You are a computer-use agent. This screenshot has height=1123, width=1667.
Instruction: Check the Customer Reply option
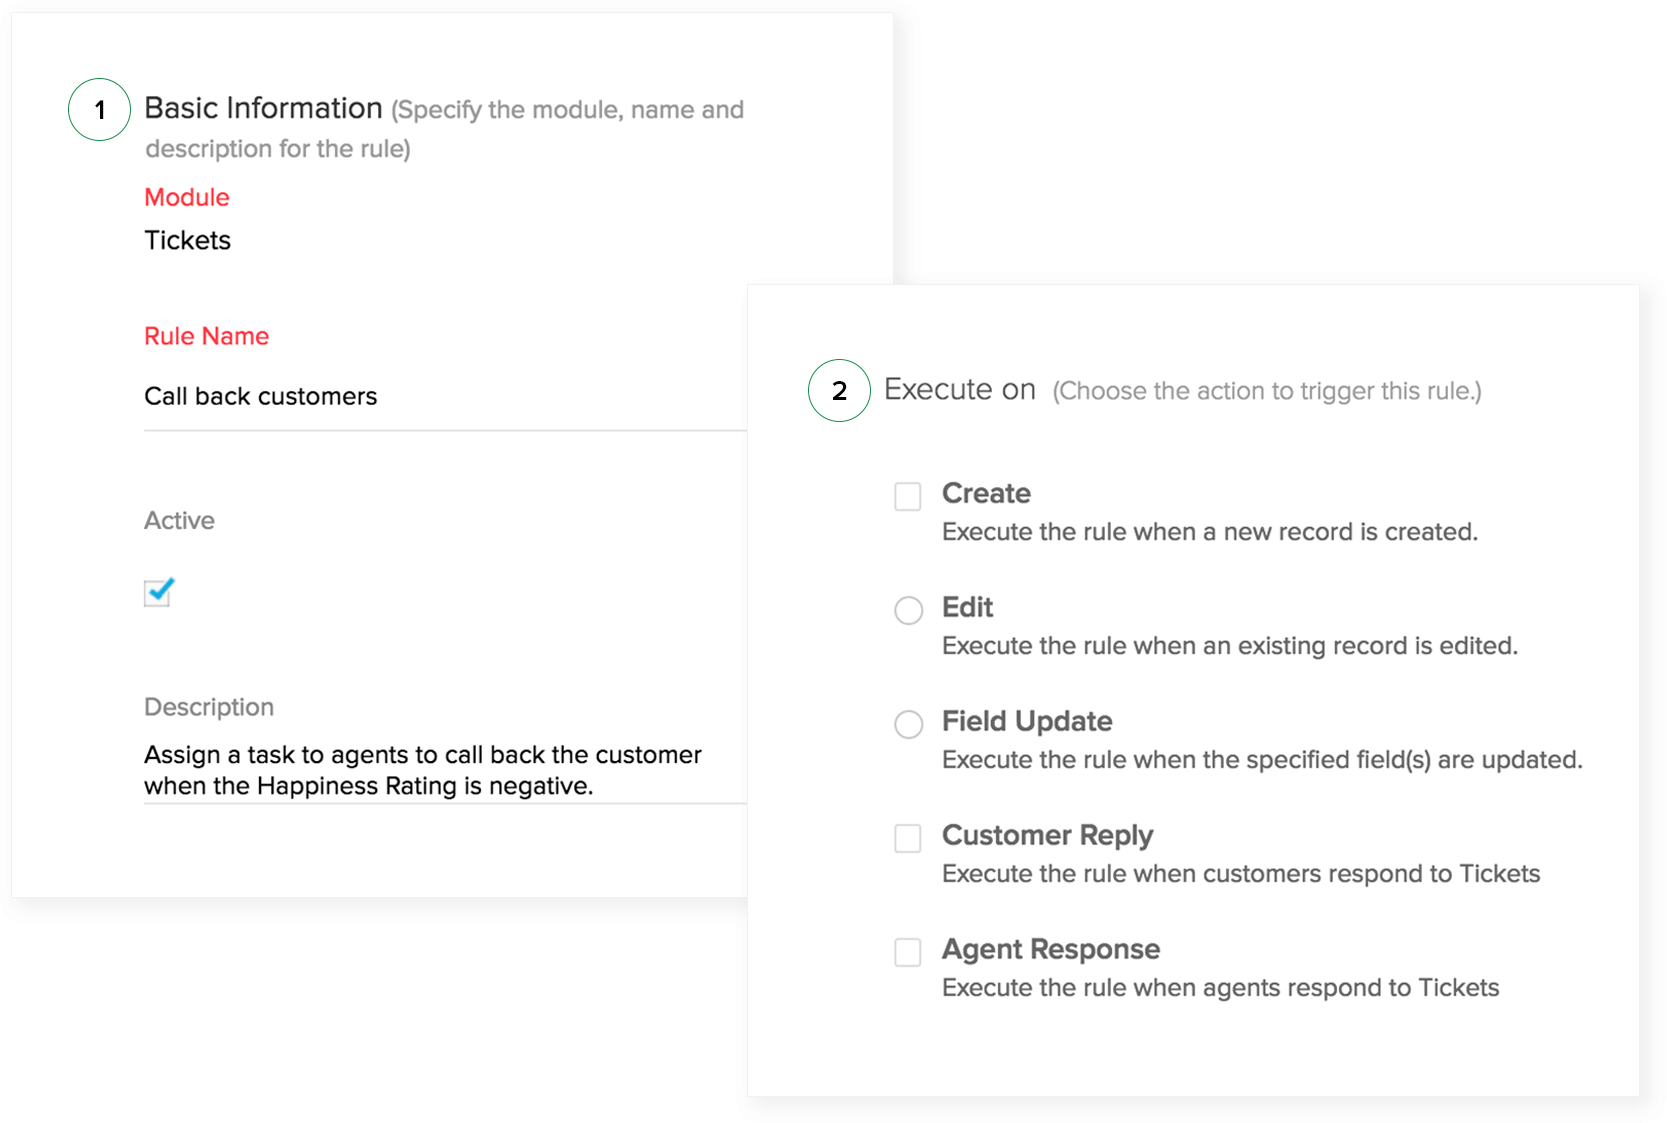907,838
